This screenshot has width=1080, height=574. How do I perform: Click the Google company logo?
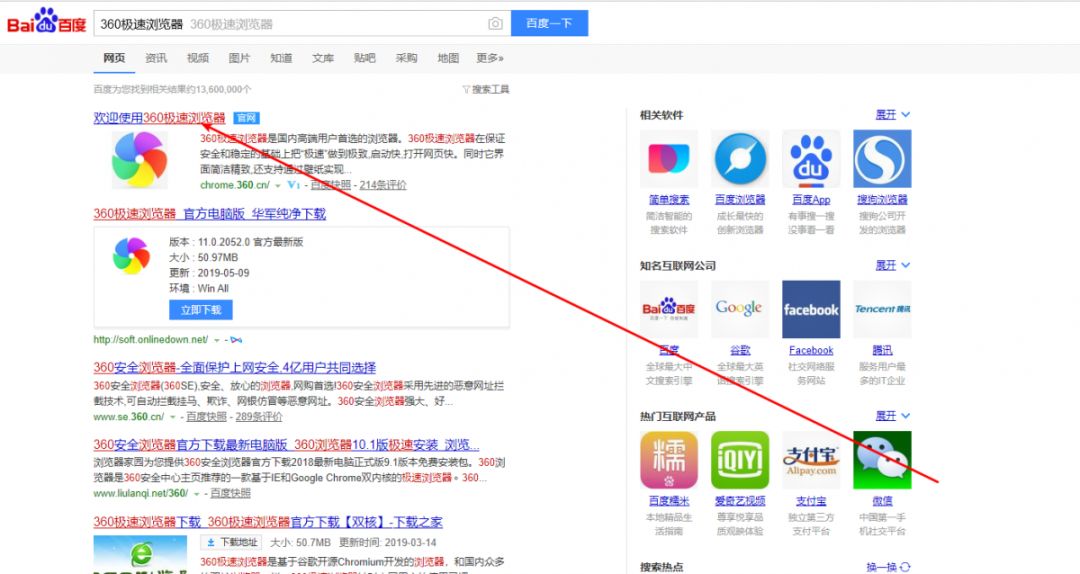740,309
